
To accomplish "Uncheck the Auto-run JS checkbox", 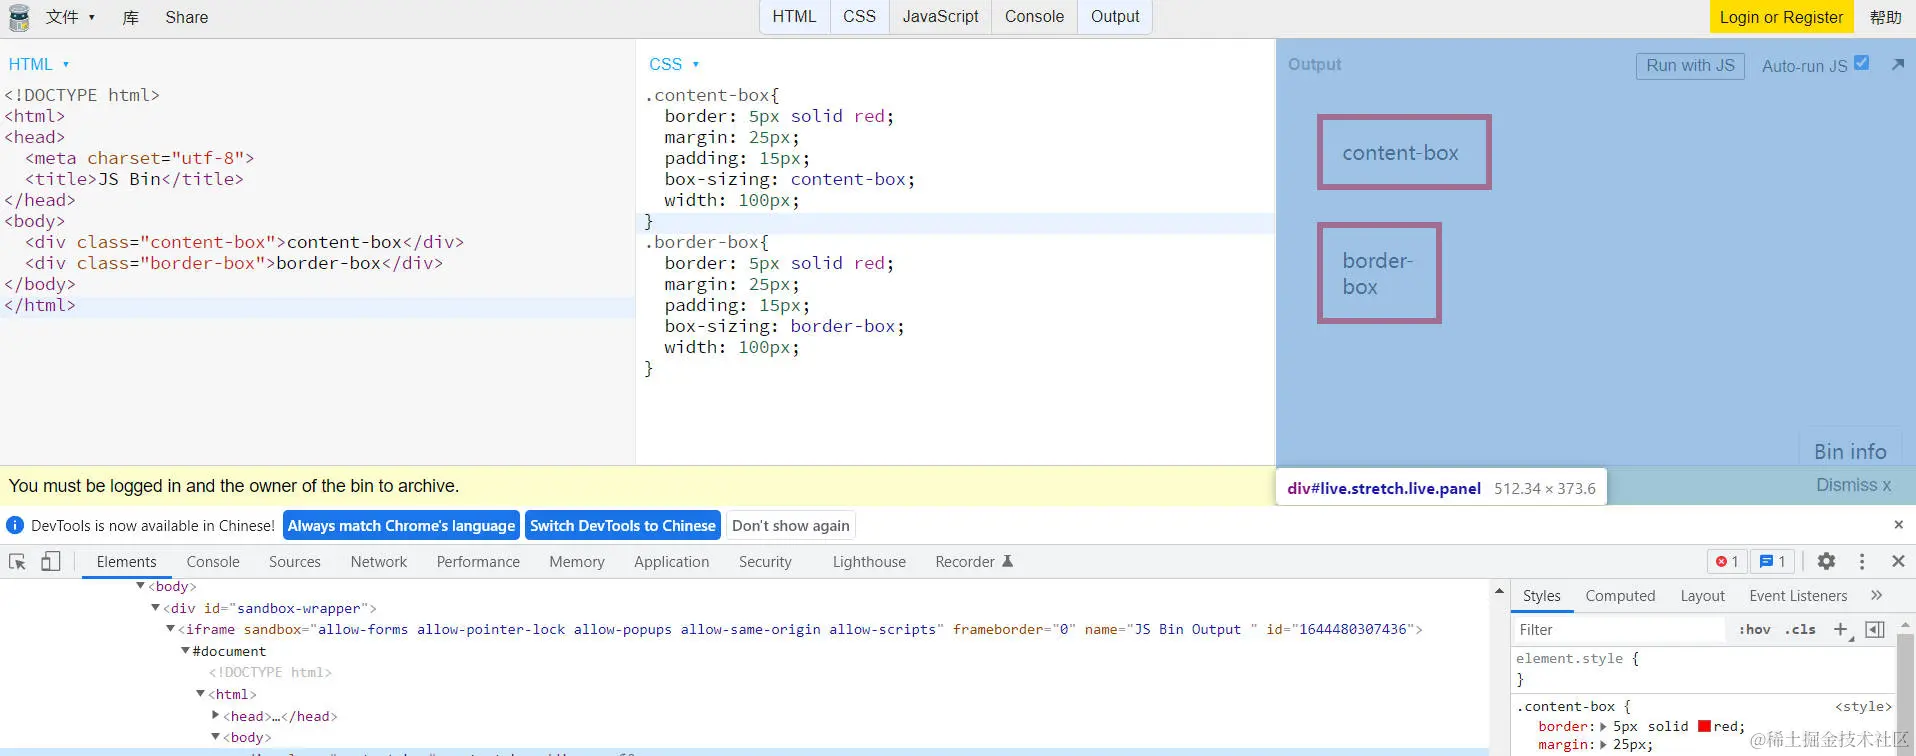I will pyautogui.click(x=1861, y=62).
